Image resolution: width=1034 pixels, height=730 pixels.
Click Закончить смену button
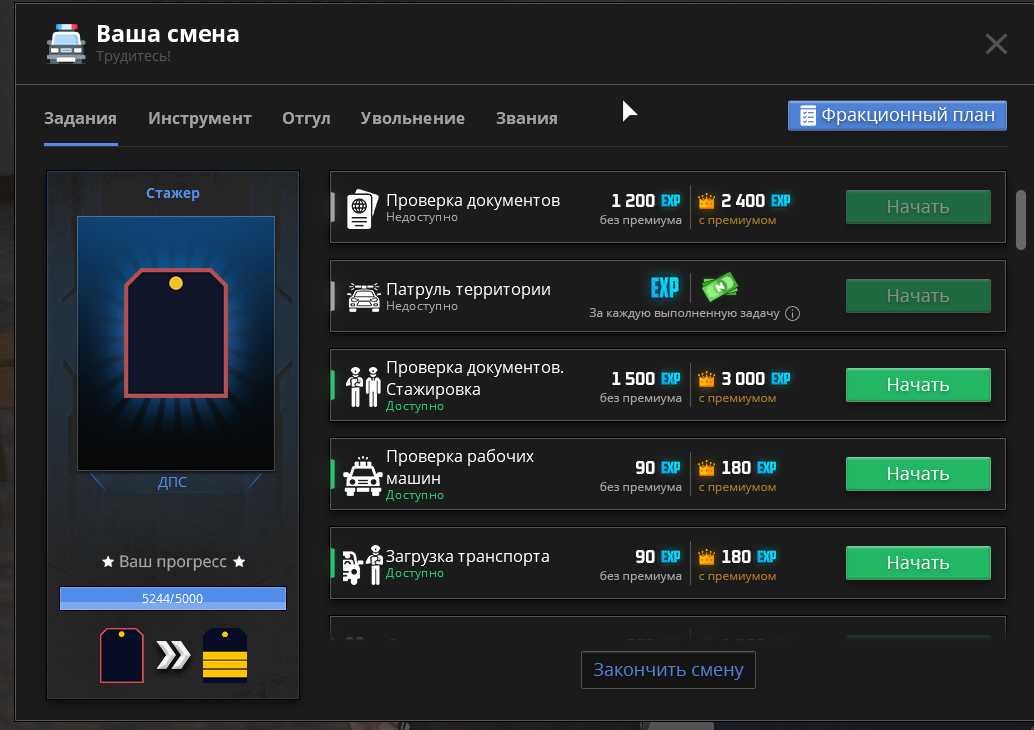pos(668,670)
